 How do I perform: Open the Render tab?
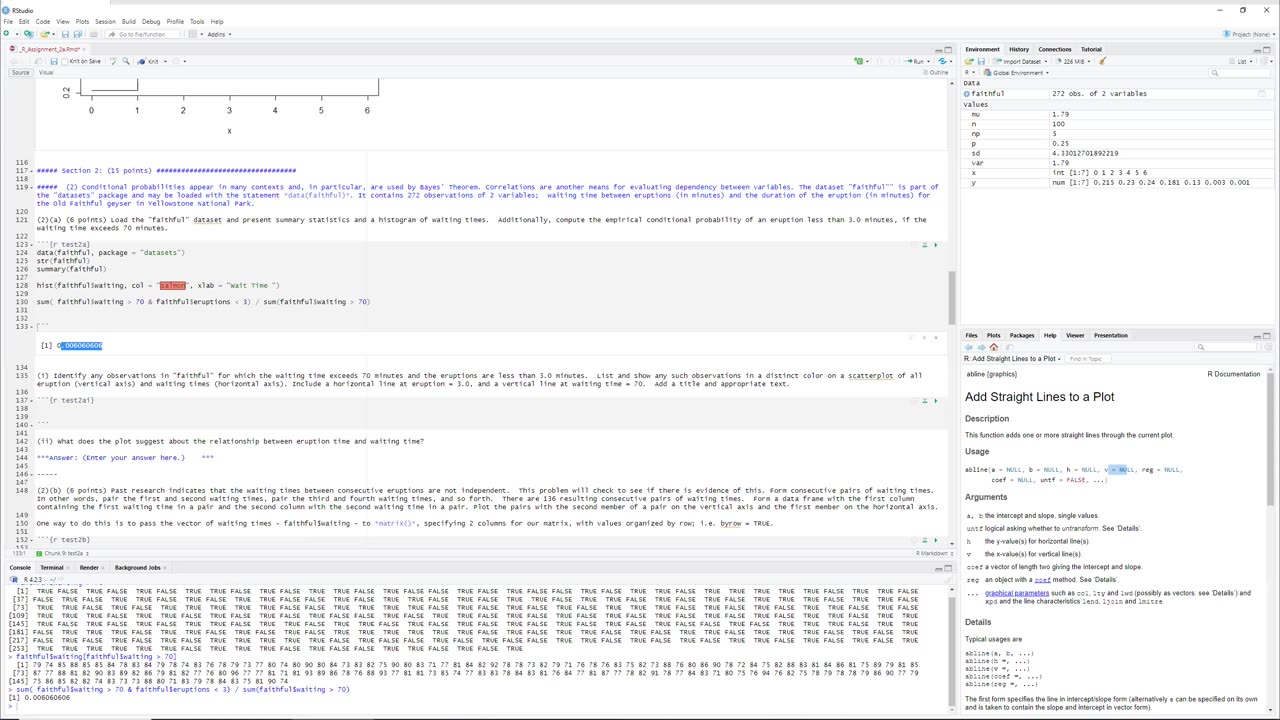[89, 567]
